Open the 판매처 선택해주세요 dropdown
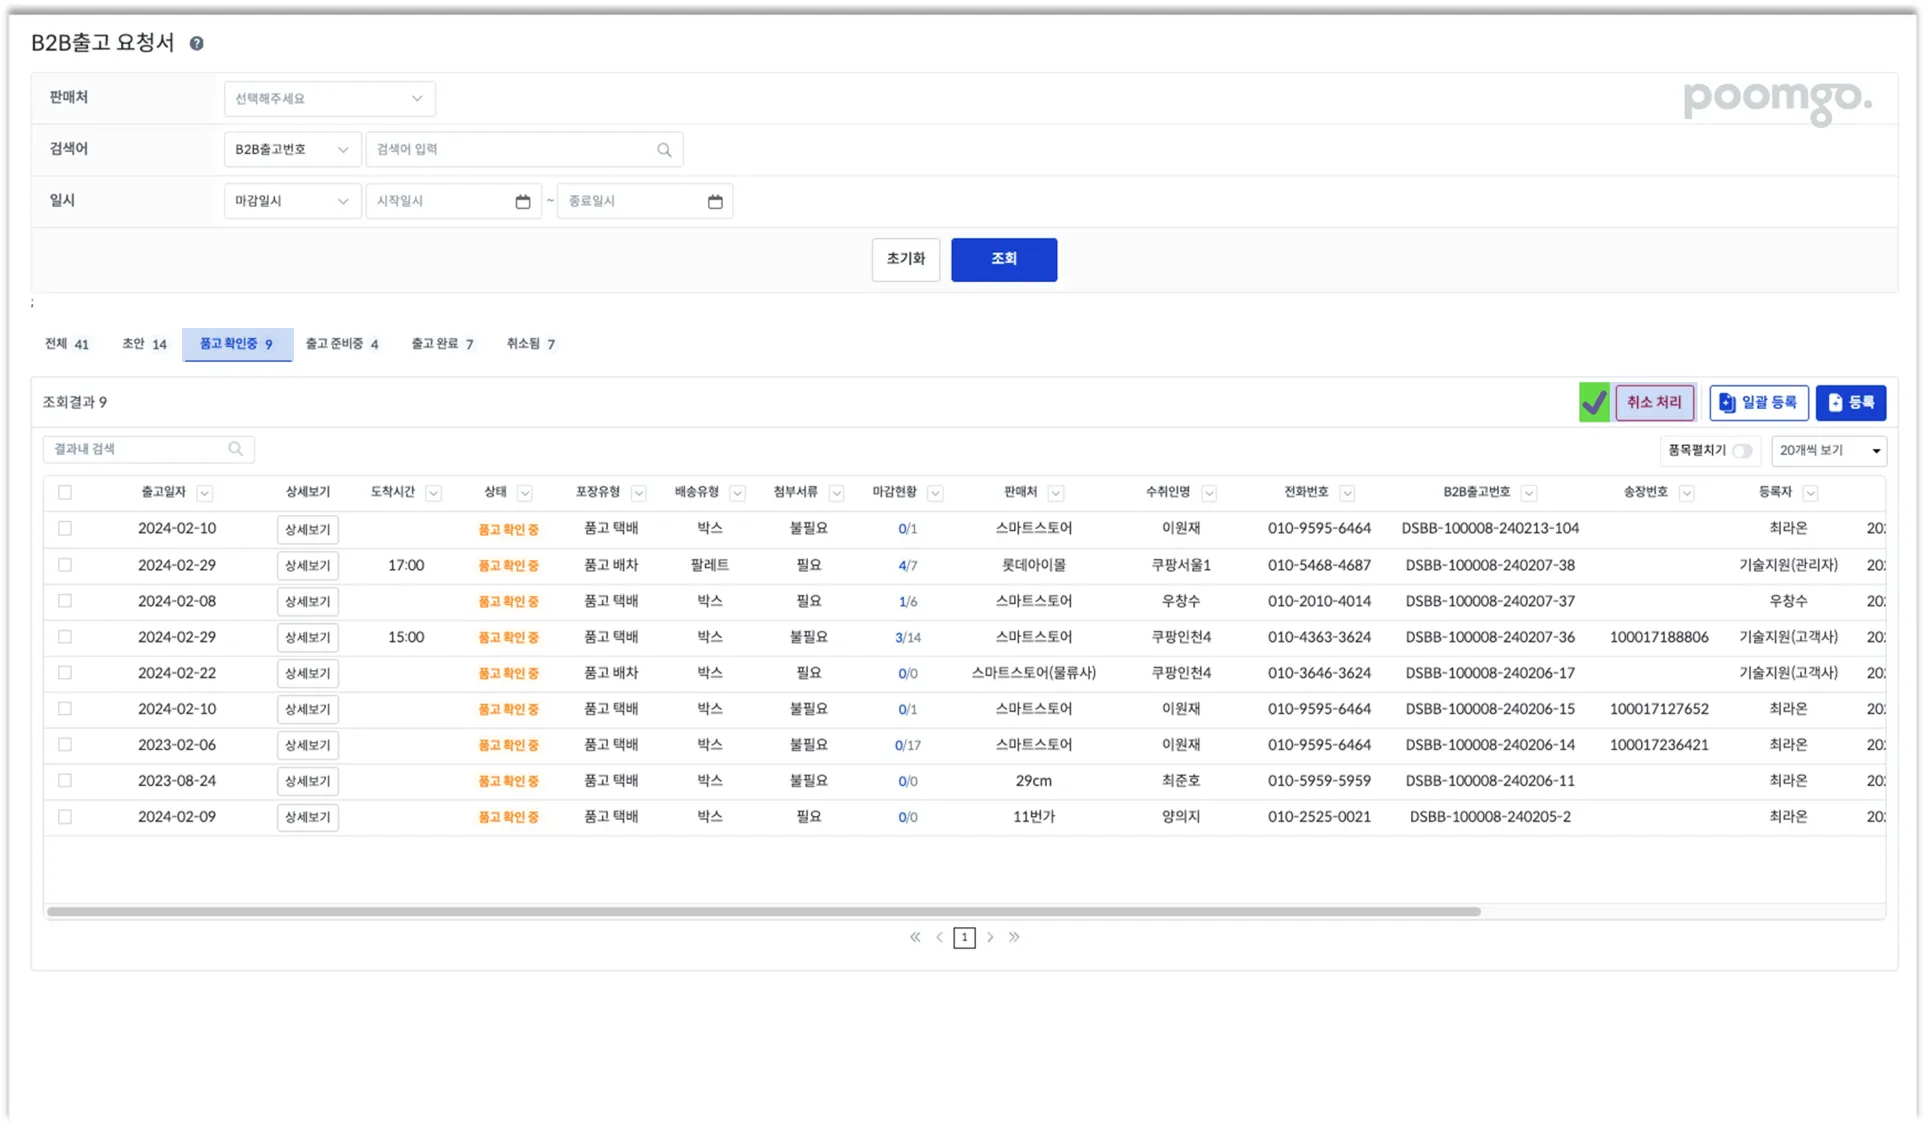The image size is (1925, 1125). (329, 98)
